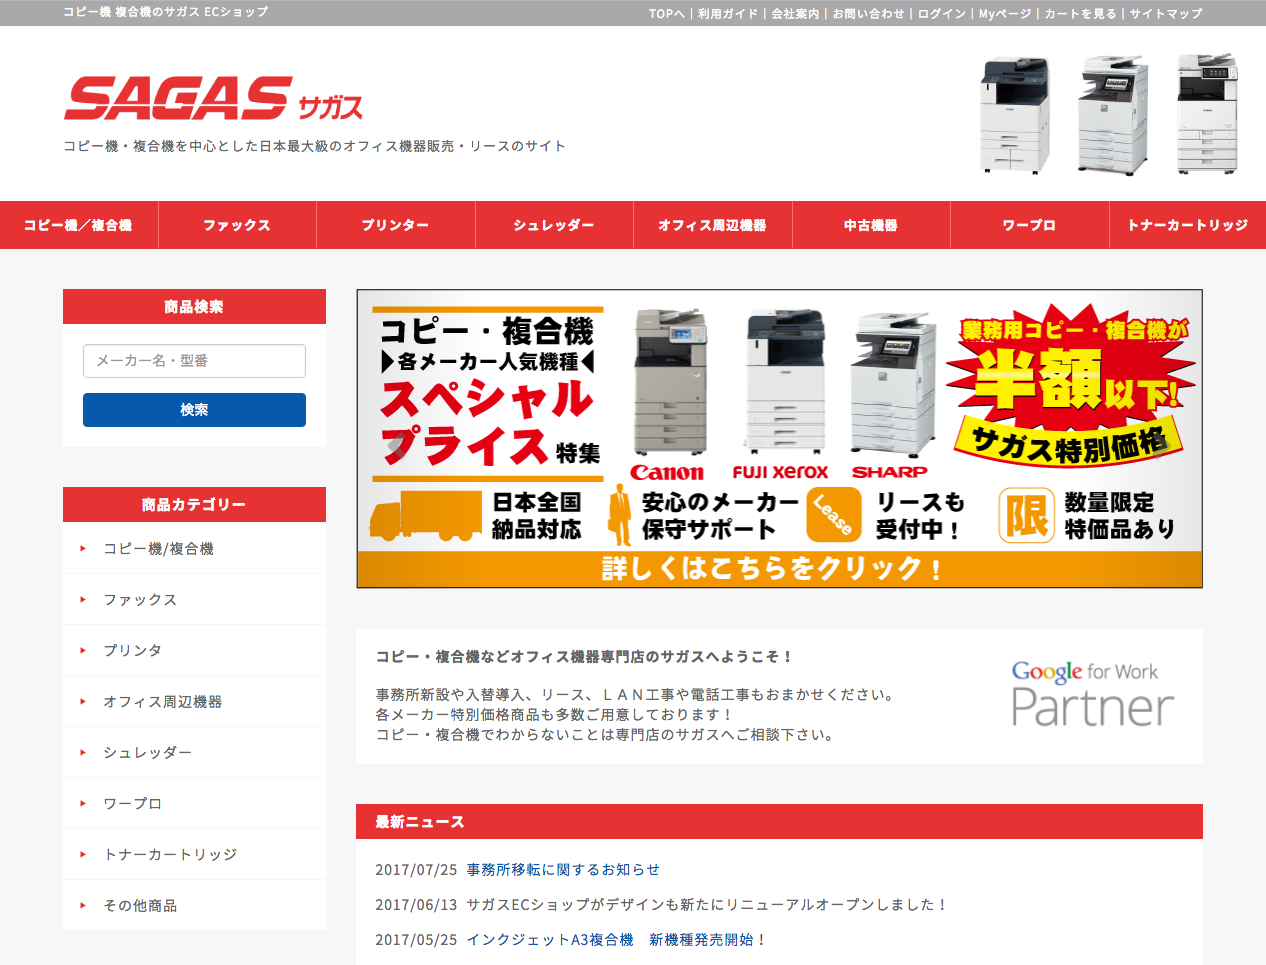Click the left copier image in header
The width and height of the screenshot is (1266, 965).
pyautogui.click(x=1015, y=115)
